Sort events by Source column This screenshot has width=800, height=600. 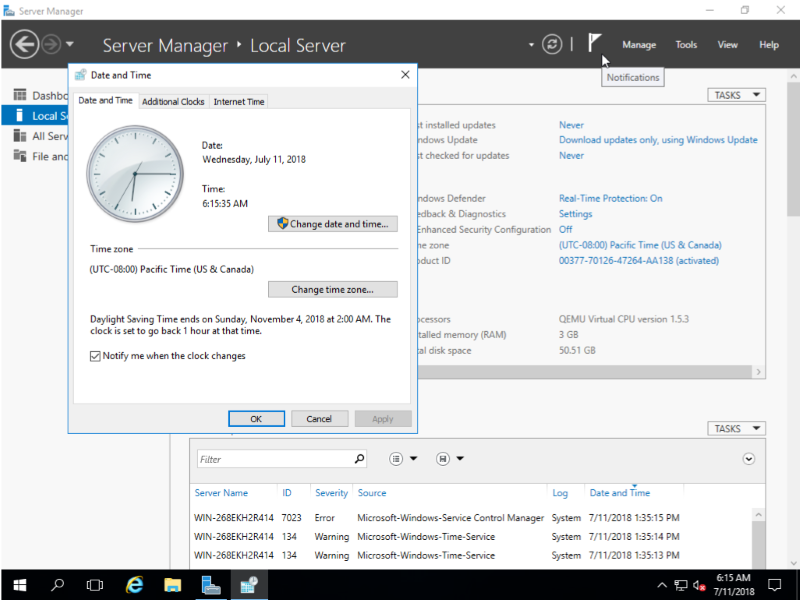coord(372,493)
